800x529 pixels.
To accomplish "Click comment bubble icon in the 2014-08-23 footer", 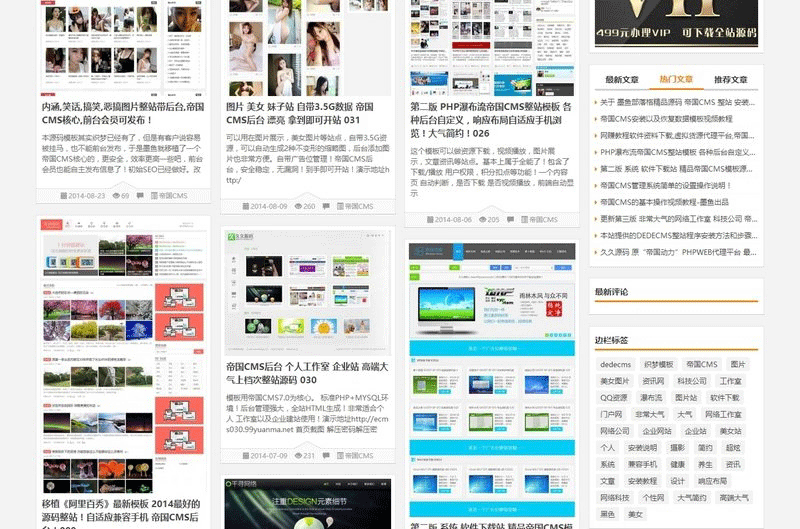I will coord(140,196).
